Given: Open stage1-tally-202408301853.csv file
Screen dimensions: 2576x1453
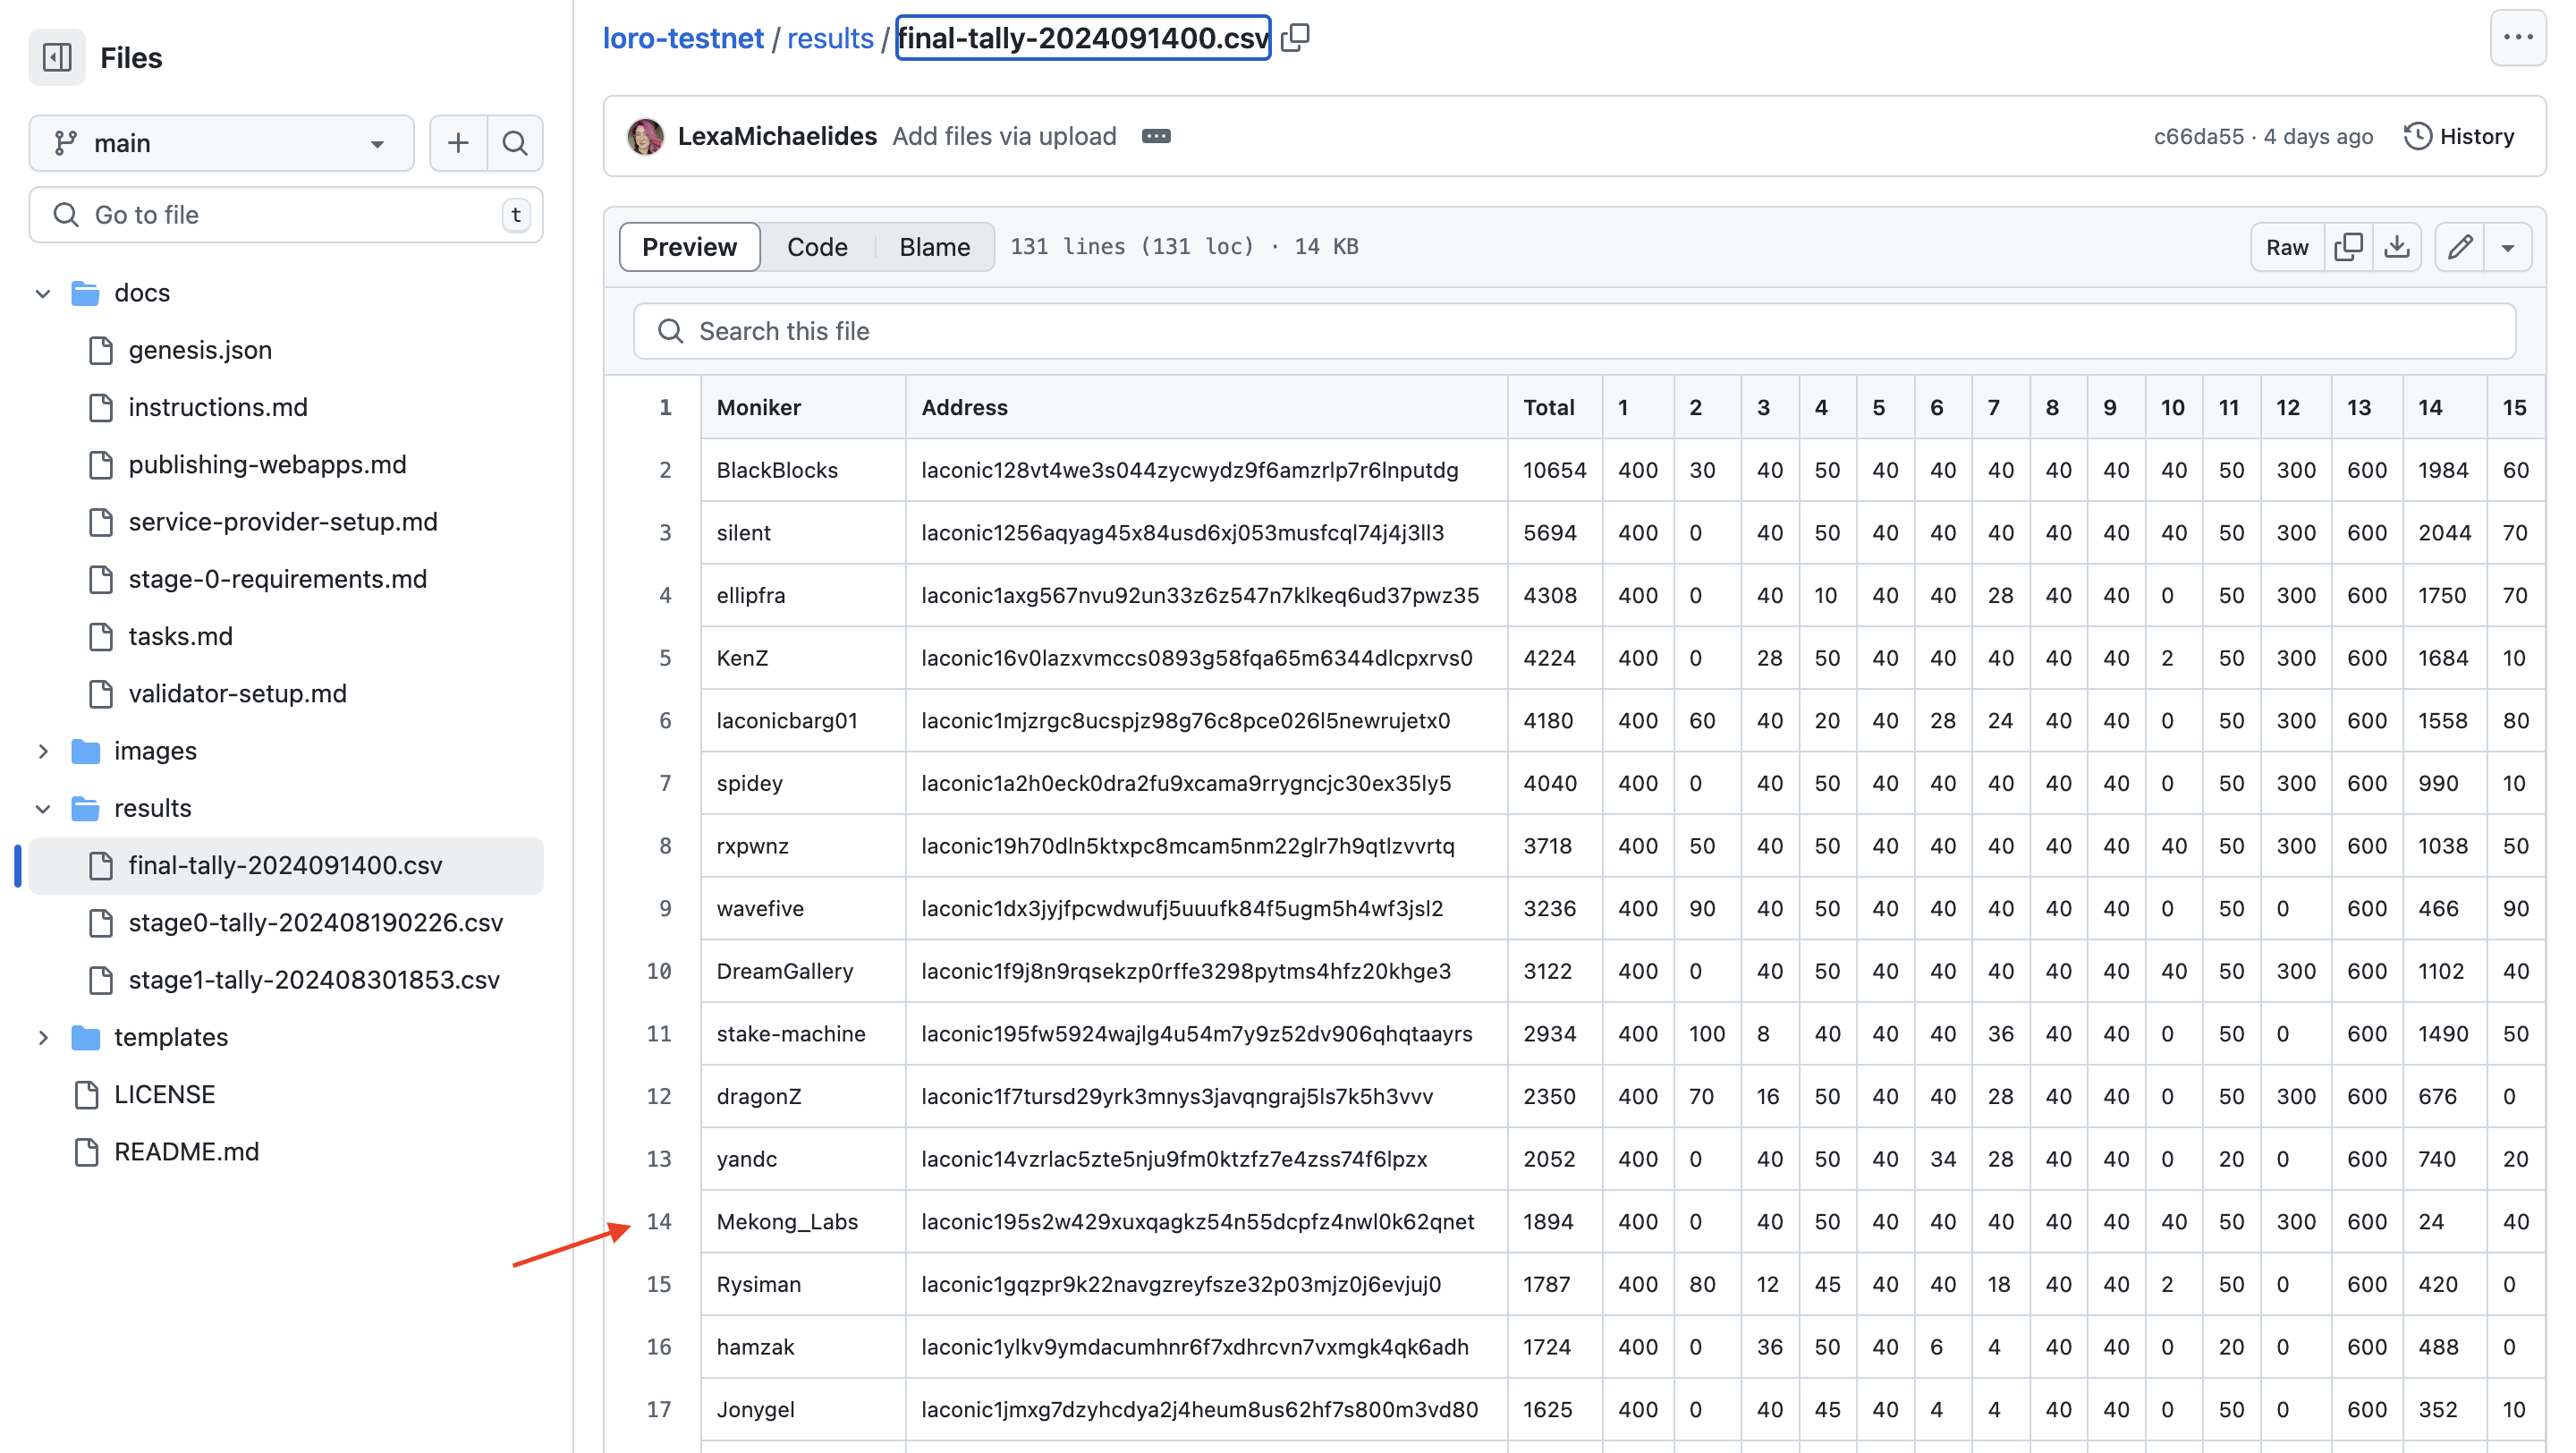Looking at the screenshot, I should point(314,980).
